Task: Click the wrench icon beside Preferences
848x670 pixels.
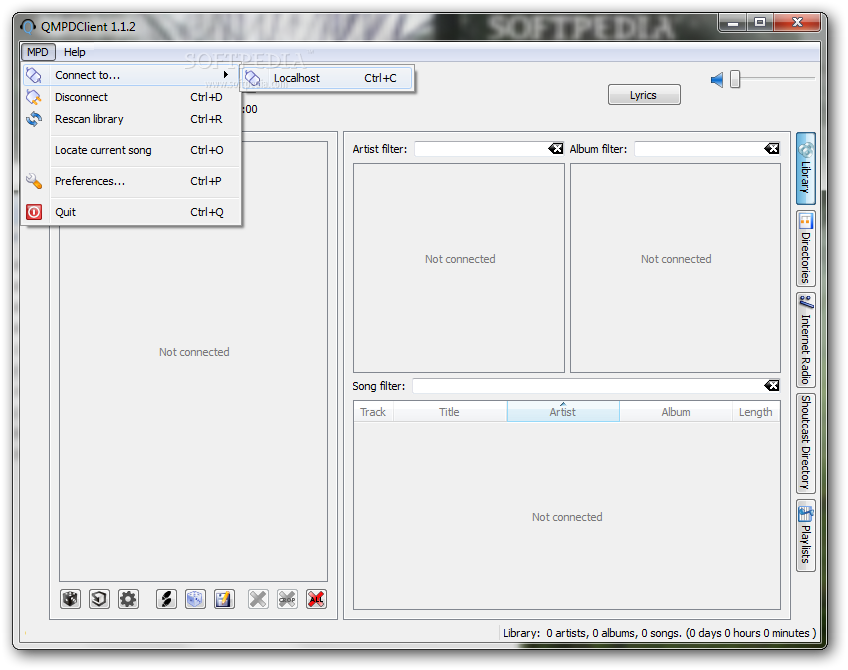Action: [x=34, y=181]
